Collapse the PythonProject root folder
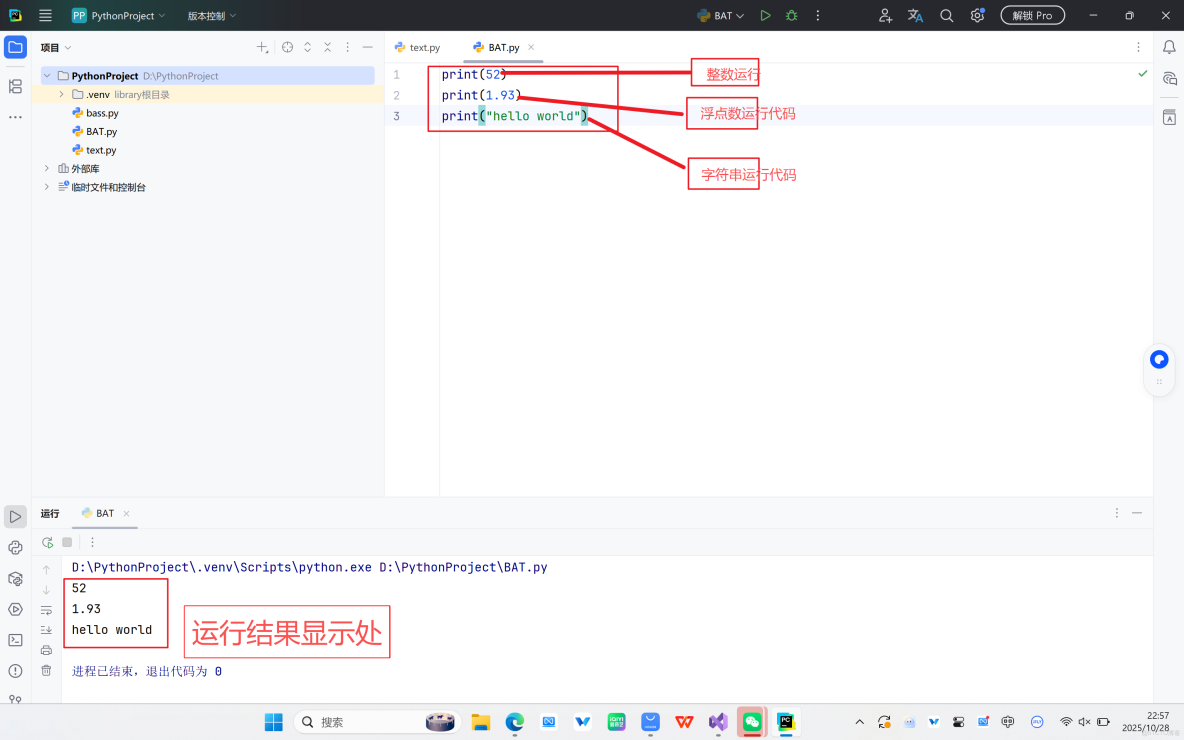1184x740 pixels. pyautogui.click(x=46, y=75)
